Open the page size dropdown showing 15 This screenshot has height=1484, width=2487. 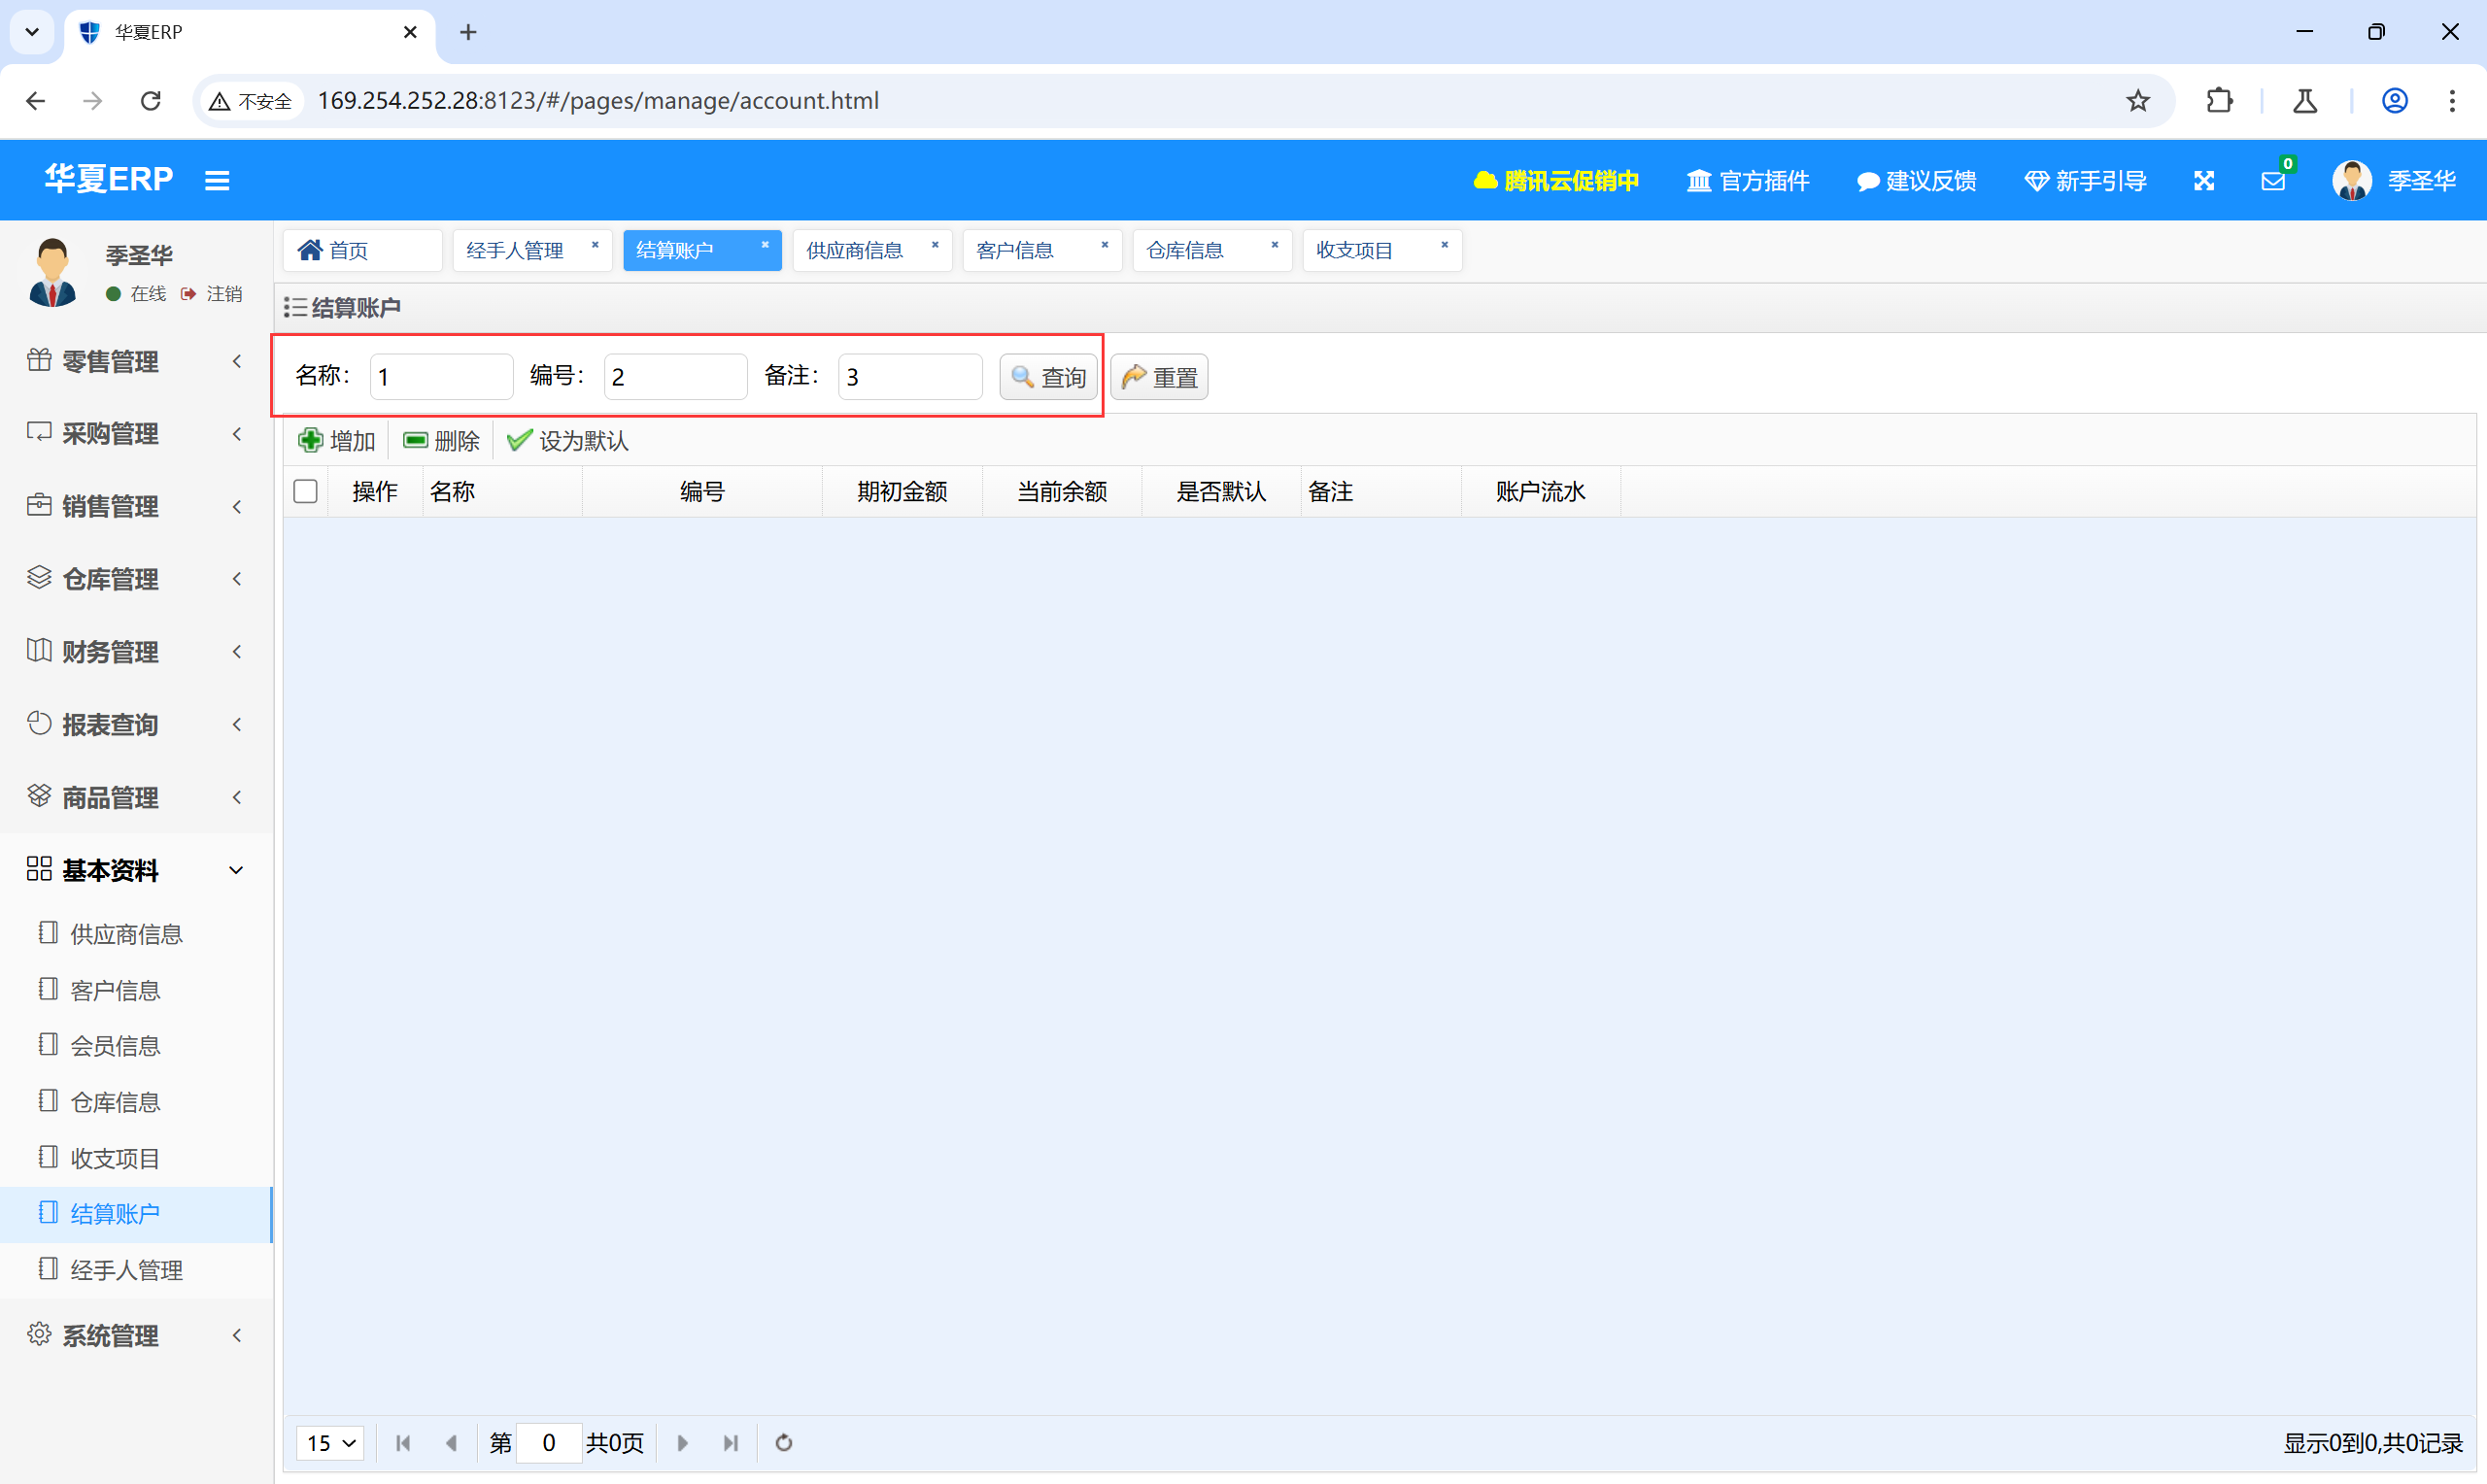tap(331, 1443)
